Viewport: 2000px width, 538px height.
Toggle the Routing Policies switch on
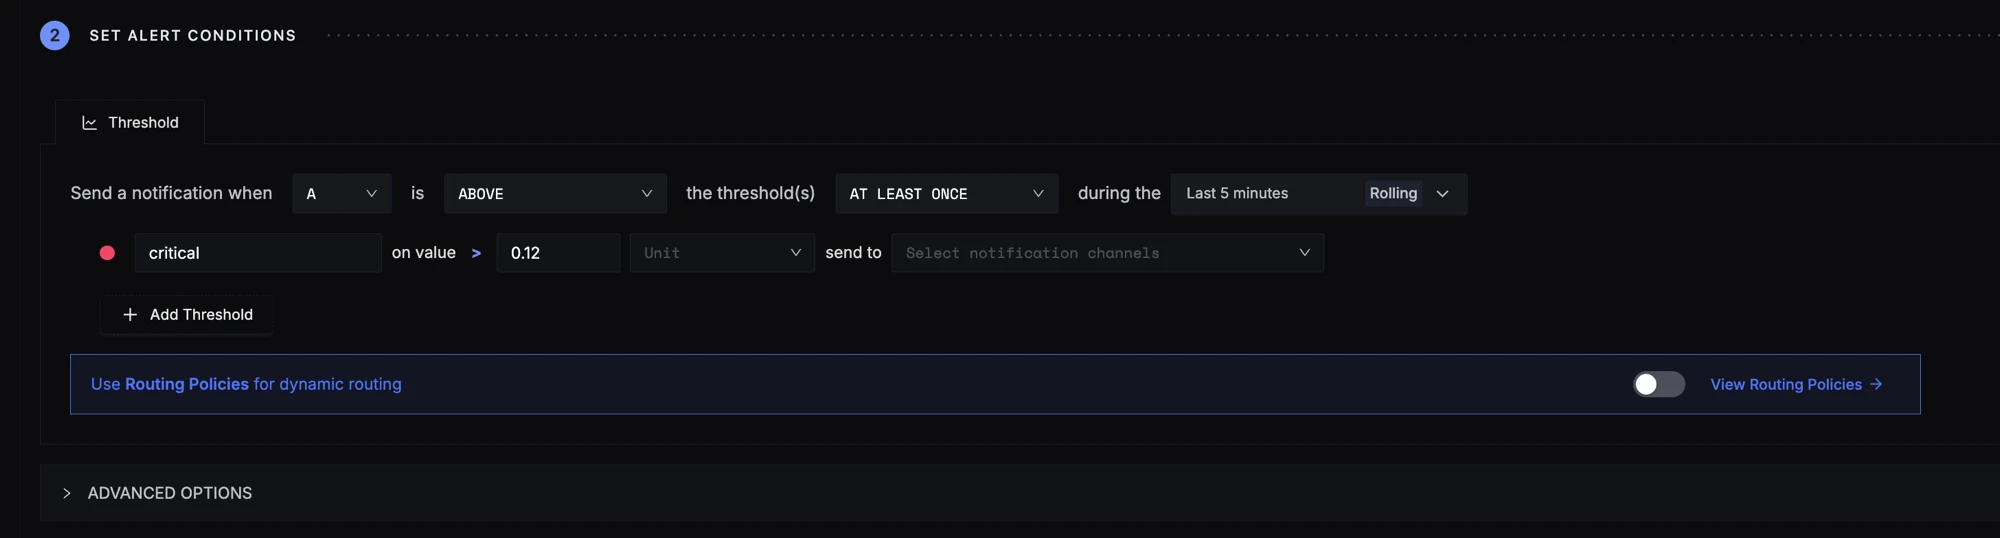coord(1659,384)
